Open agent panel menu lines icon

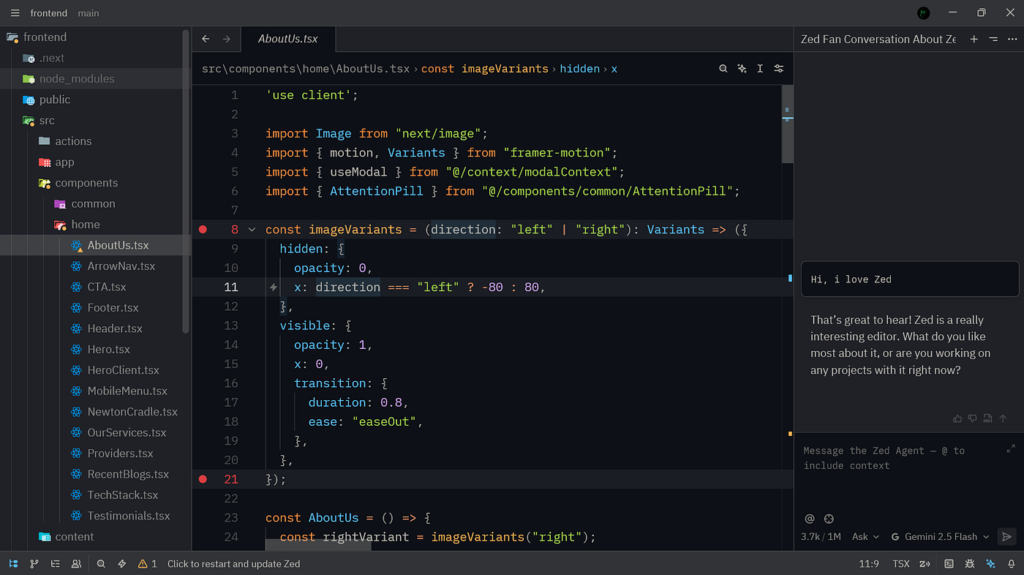[x=993, y=39]
